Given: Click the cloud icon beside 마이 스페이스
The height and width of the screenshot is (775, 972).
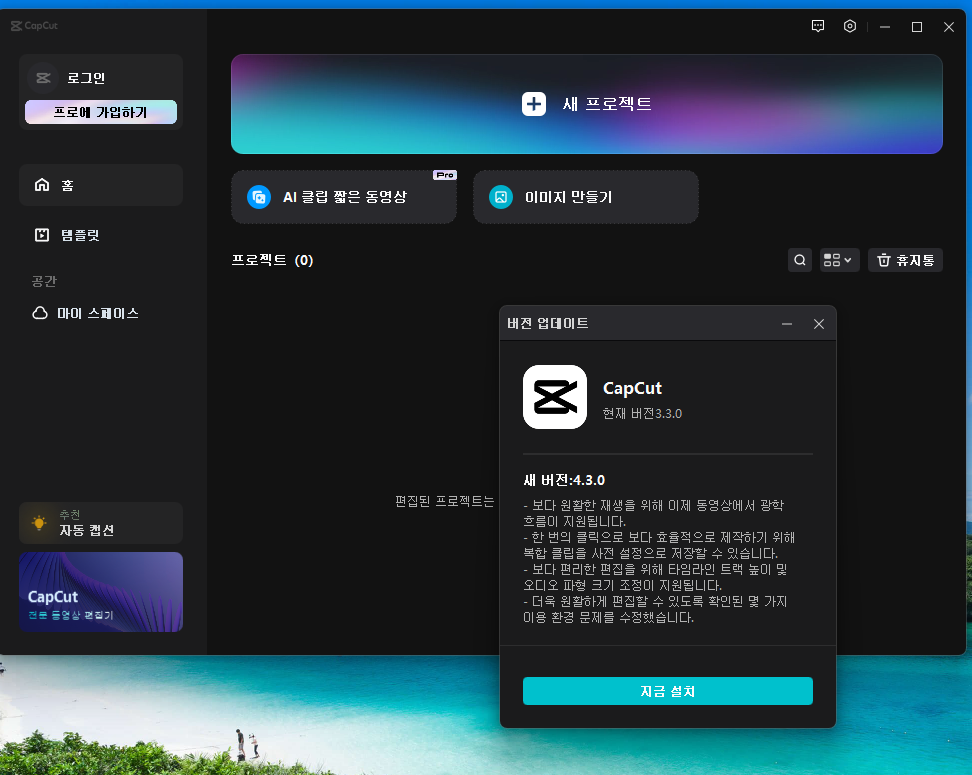Looking at the screenshot, I should tap(40, 313).
